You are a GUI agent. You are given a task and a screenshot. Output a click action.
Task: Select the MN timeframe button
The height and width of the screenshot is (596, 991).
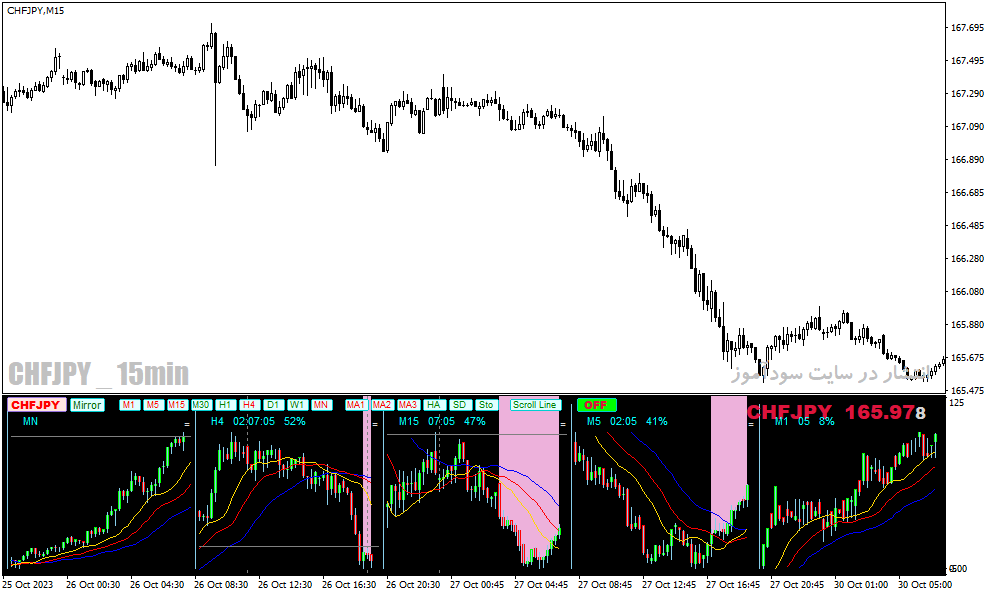321,405
